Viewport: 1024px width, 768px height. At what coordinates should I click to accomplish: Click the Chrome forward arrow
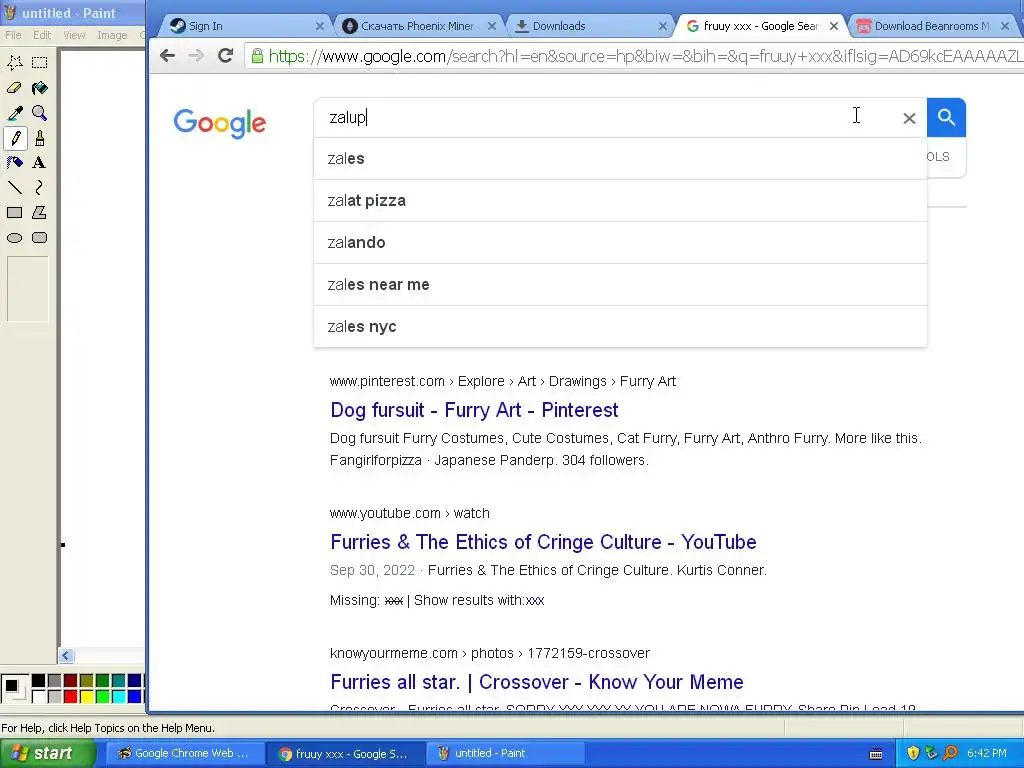(x=196, y=56)
